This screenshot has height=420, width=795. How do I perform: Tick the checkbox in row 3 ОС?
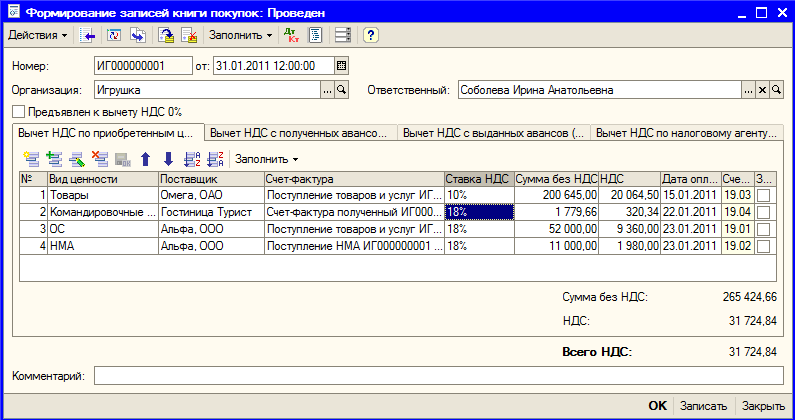click(763, 229)
